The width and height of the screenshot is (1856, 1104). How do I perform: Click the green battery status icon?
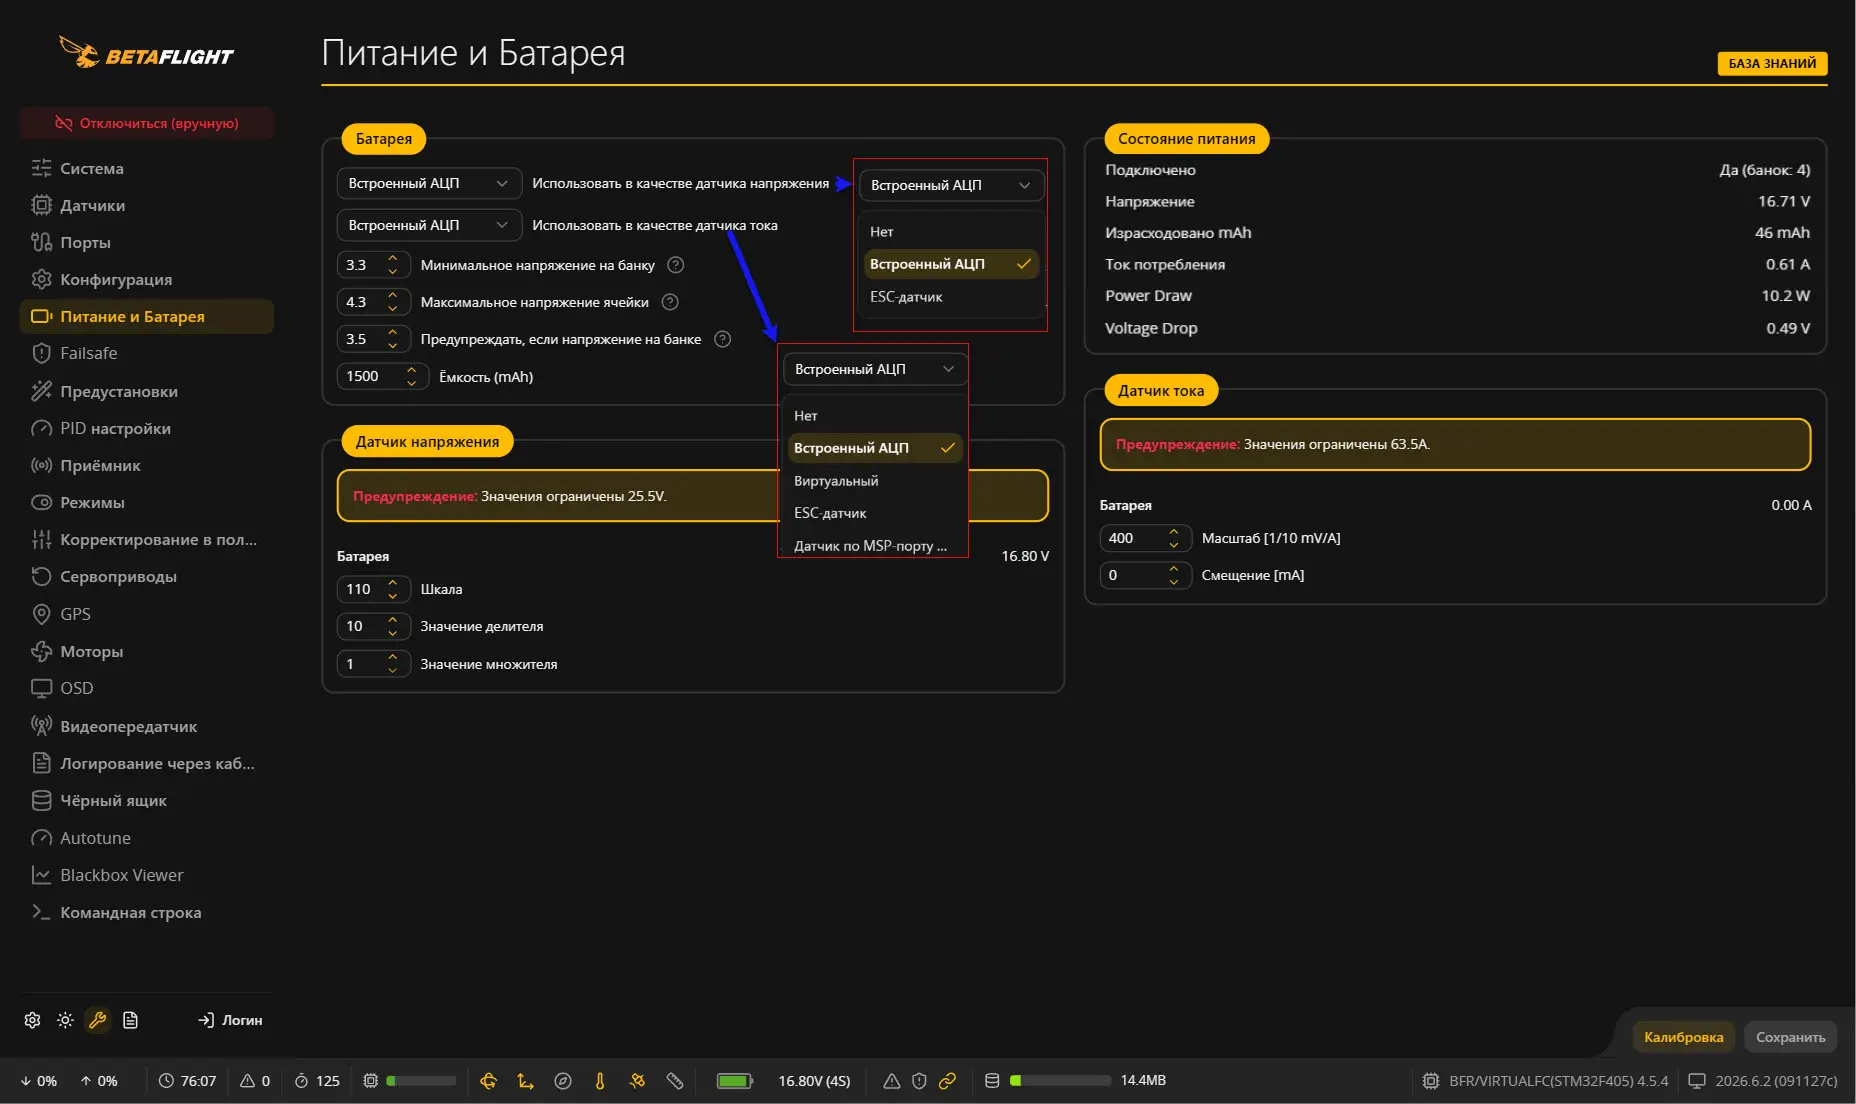coord(735,1081)
